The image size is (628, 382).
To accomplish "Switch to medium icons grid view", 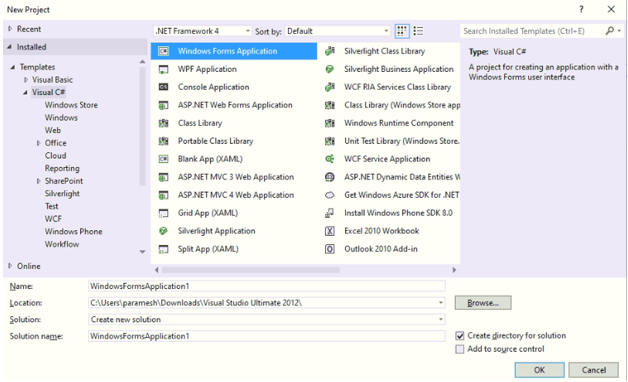I will pyautogui.click(x=402, y=31).
